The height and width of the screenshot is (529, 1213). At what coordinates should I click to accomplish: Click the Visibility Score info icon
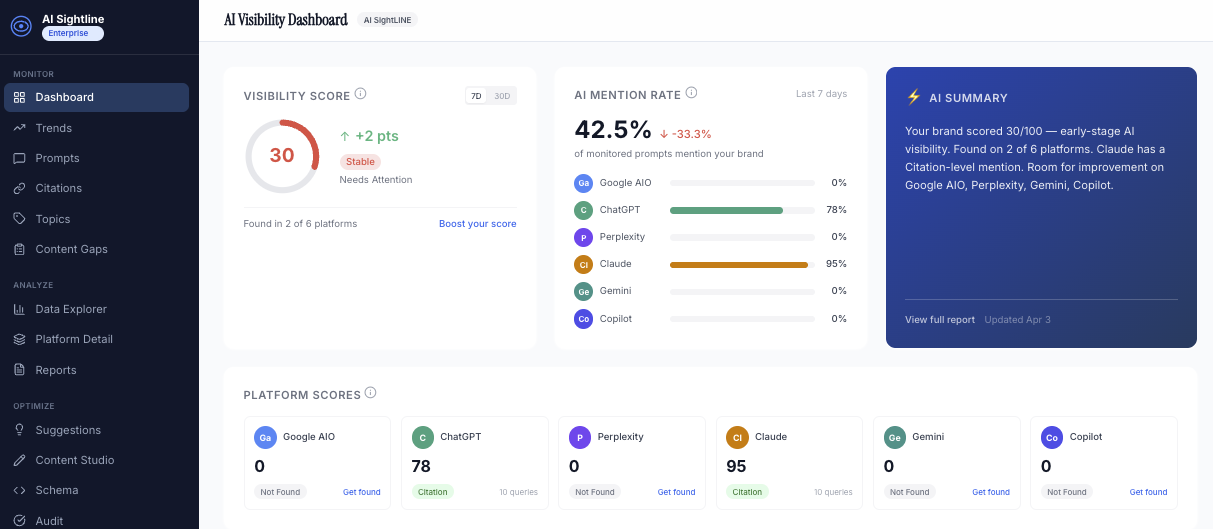(361, 94)
